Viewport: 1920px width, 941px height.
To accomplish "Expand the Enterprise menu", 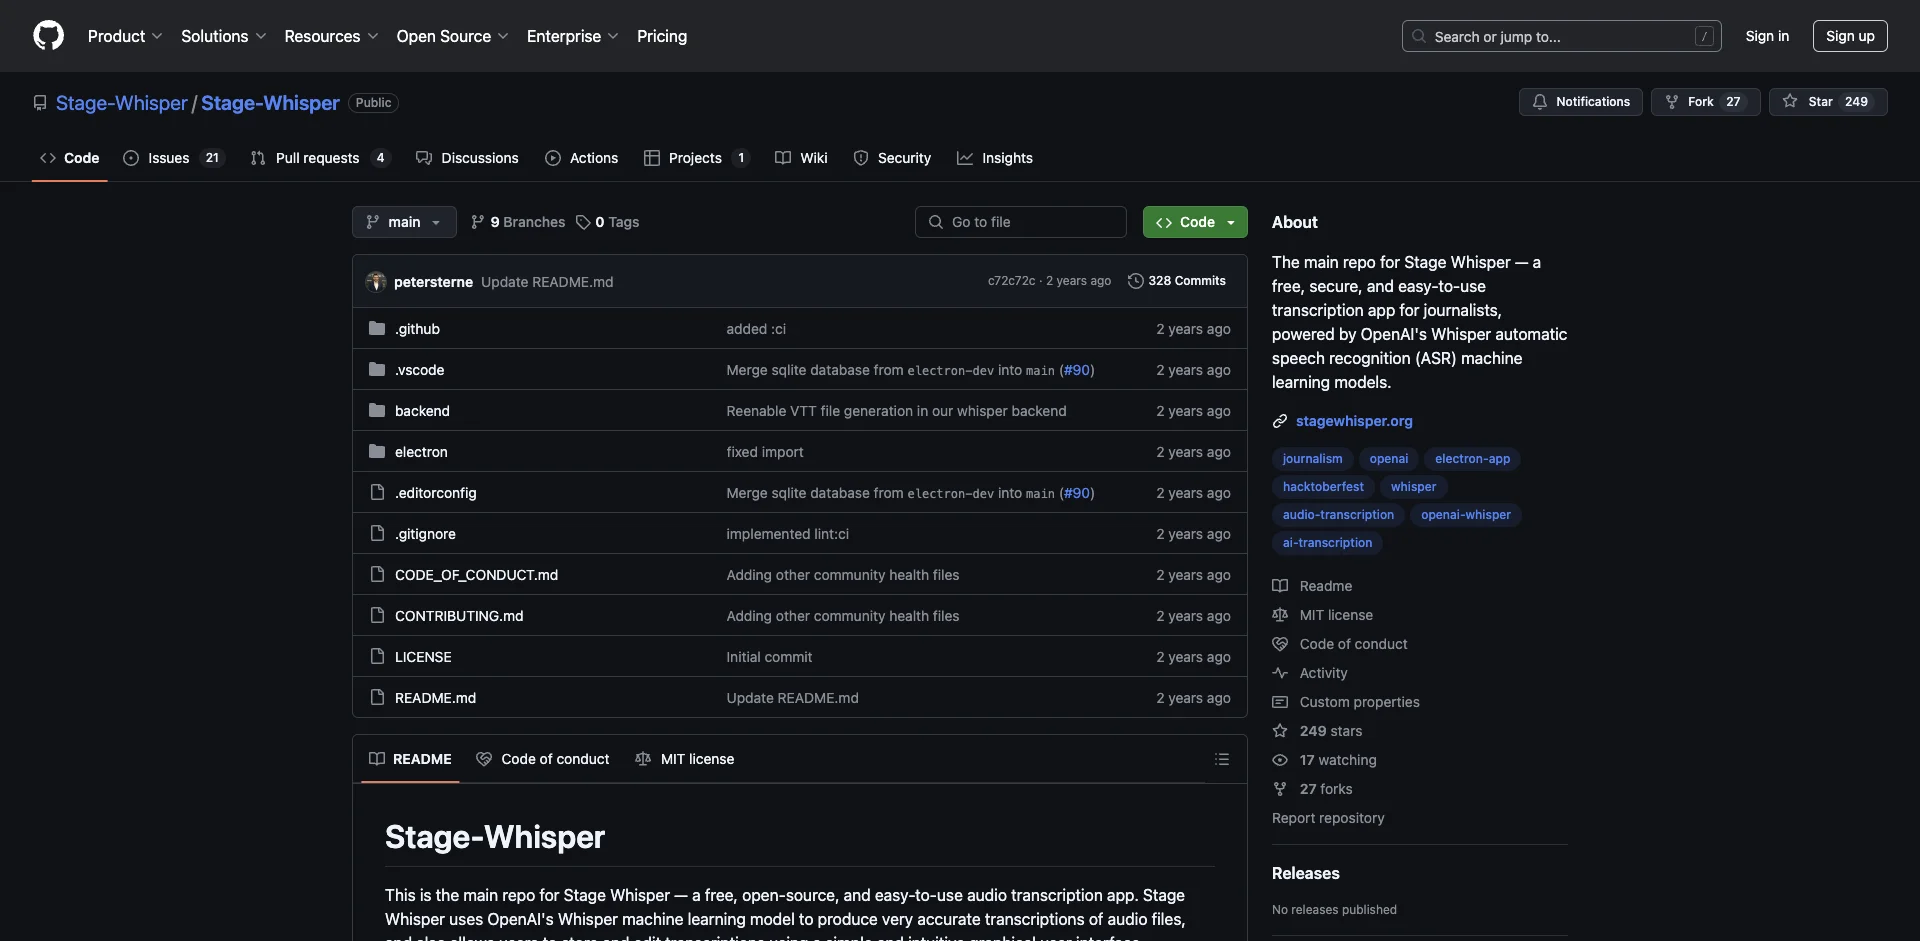I will (572, 36).
